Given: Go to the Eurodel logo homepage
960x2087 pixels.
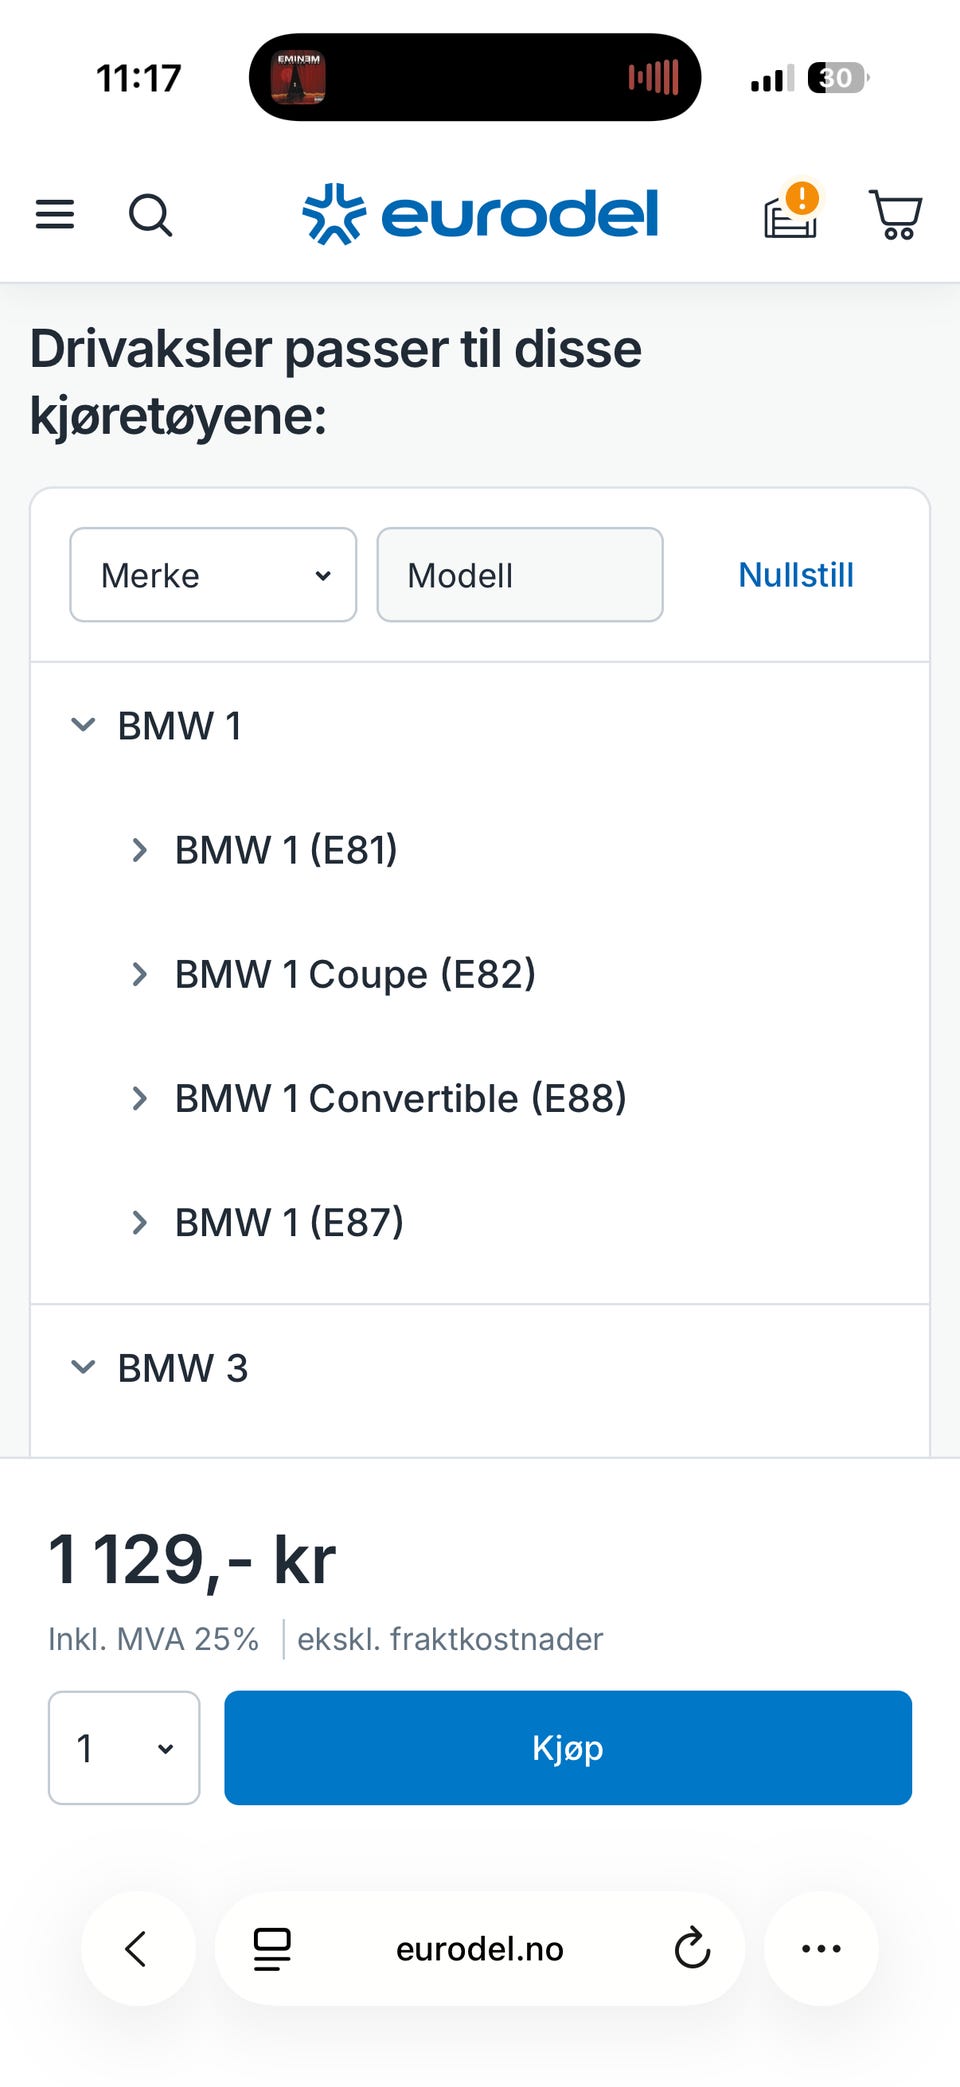Looking at the screenshot, I should [480, 214].
